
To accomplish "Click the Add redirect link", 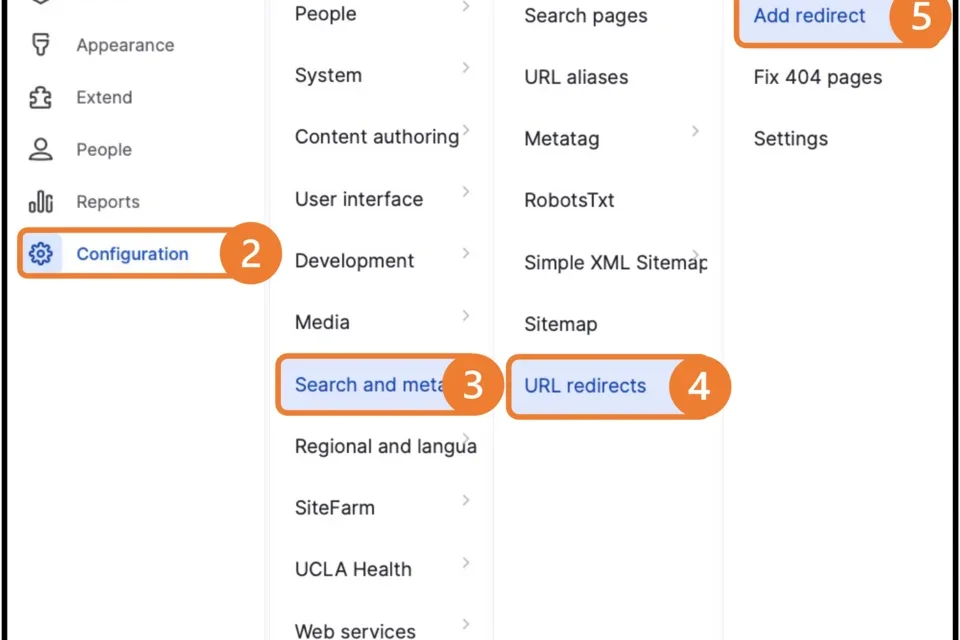I will click(809, 16).
